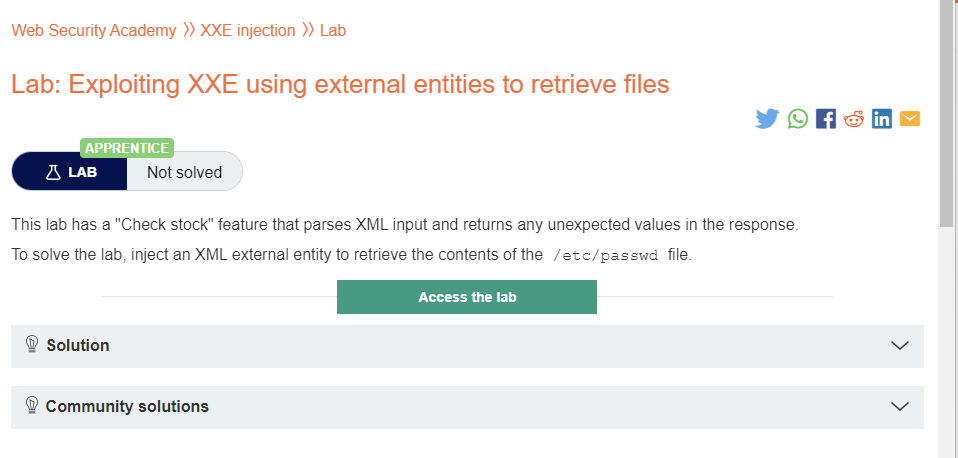Click the APPRENTICE difficulty tag
This screenshot has height=458, width=958.
[127, 148]
